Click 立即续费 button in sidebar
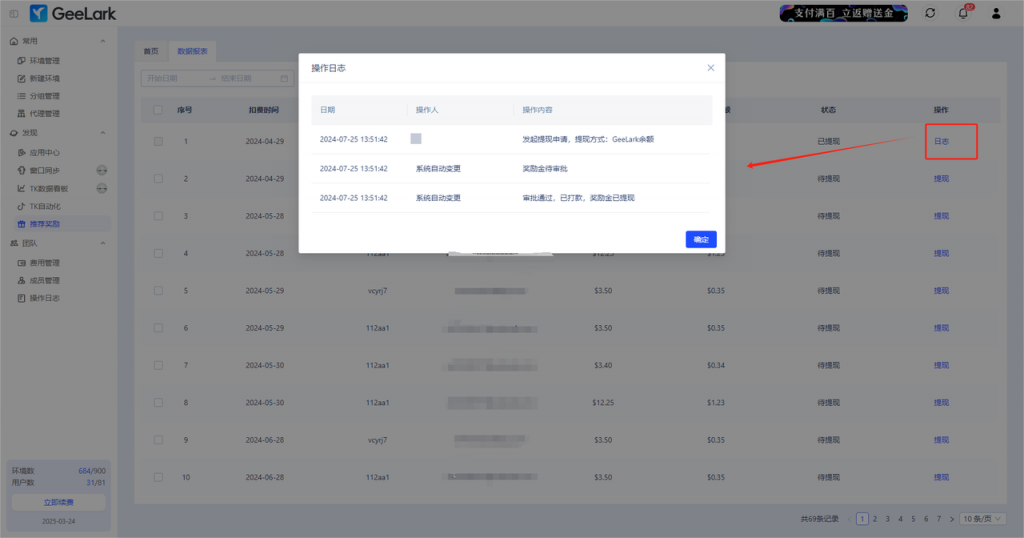1024x538 pixels. coord(58,502)
